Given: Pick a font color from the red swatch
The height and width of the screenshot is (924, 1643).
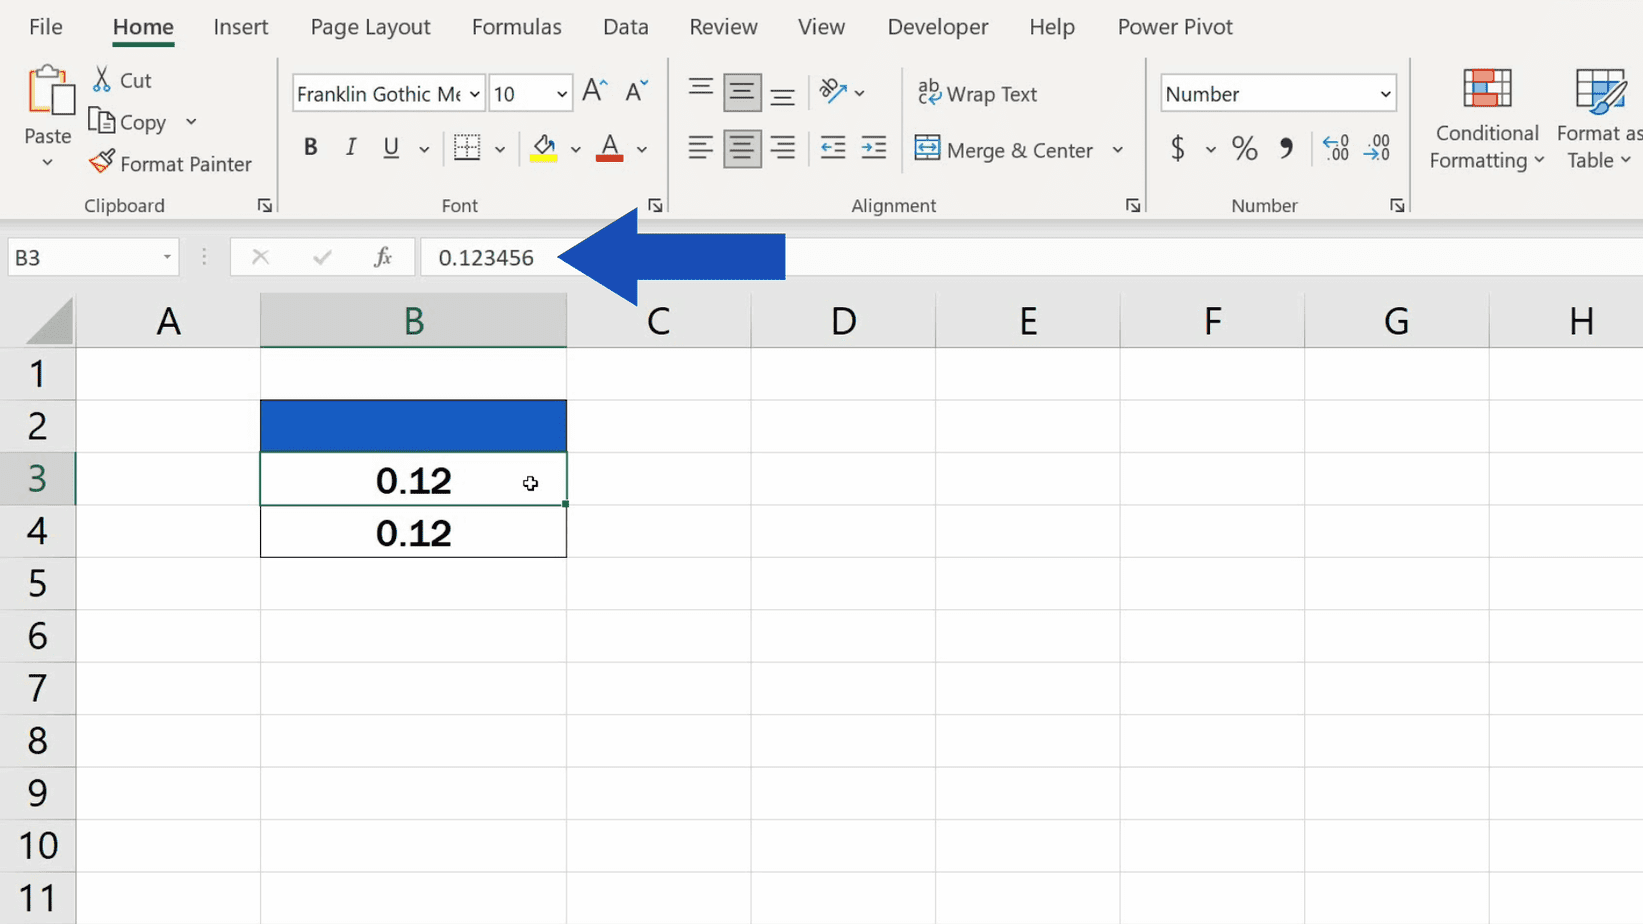Looking at the screenshot, I should point(608,149).
